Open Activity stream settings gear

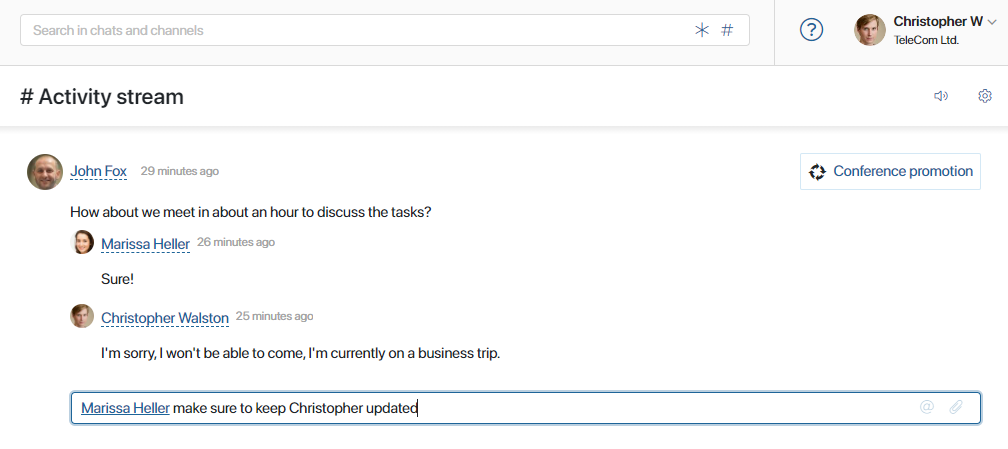[x=985, y=96]
